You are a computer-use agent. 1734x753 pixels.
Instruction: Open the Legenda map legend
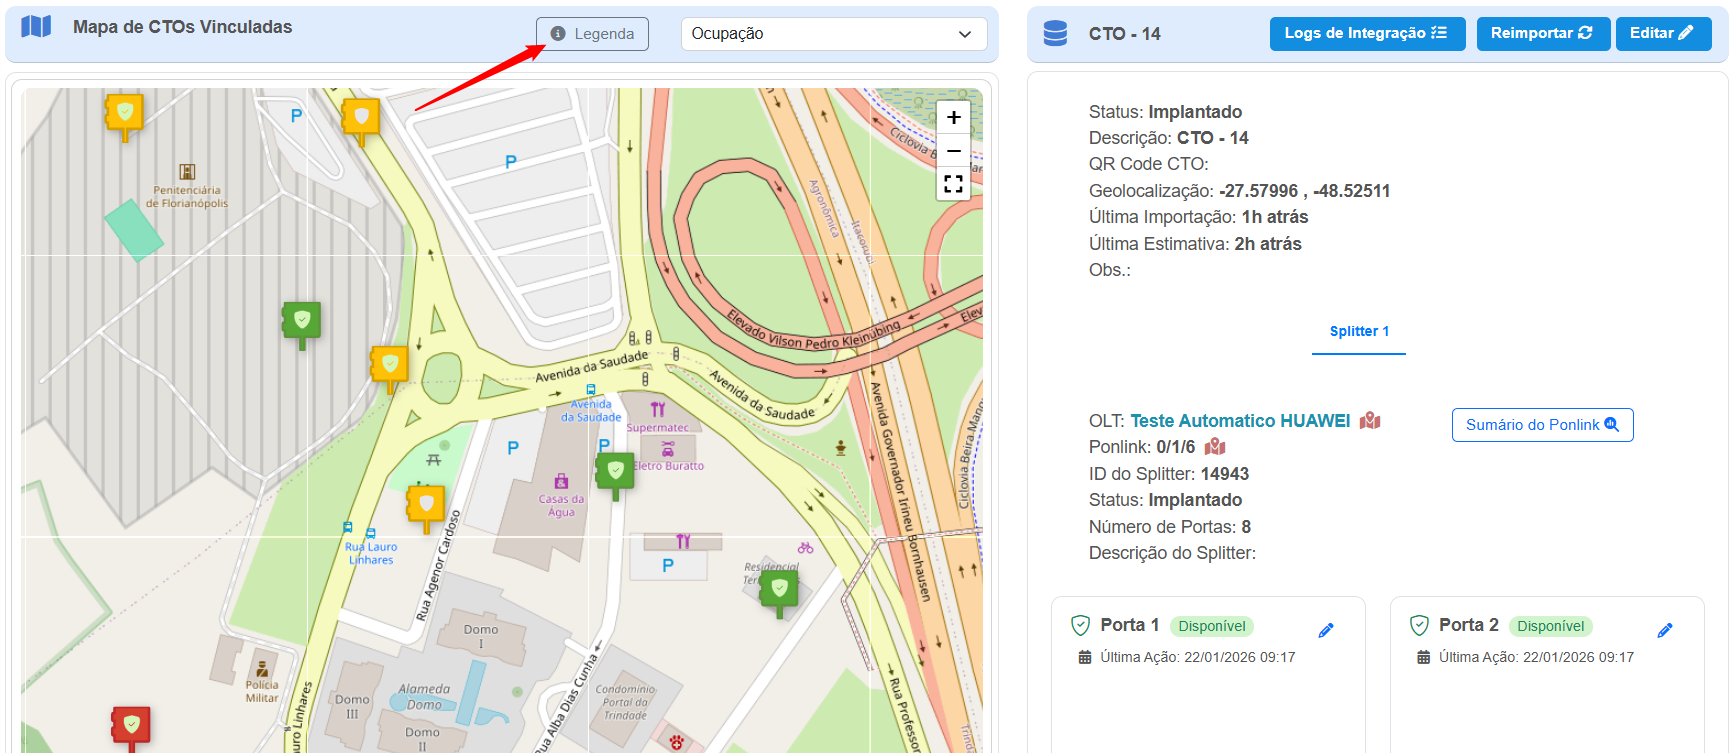pos(592,34)
